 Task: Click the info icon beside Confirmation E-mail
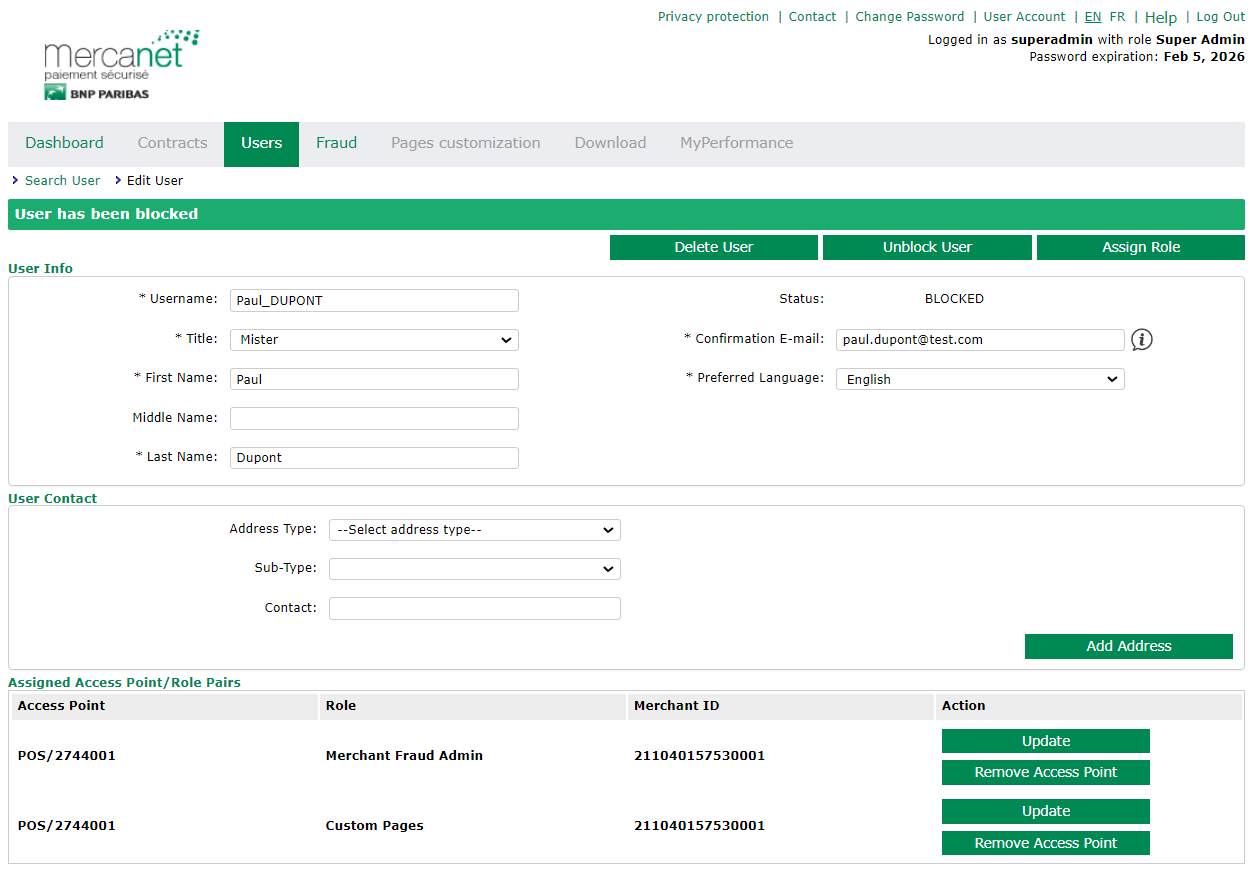click(1141, 340)
